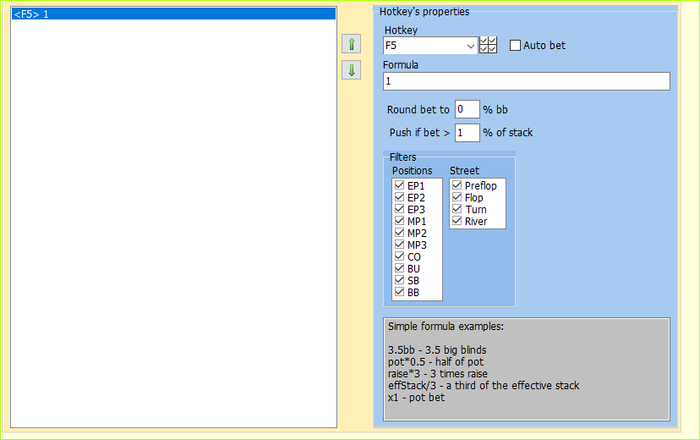Uncheck the Flop street filter

coord(457,197)
